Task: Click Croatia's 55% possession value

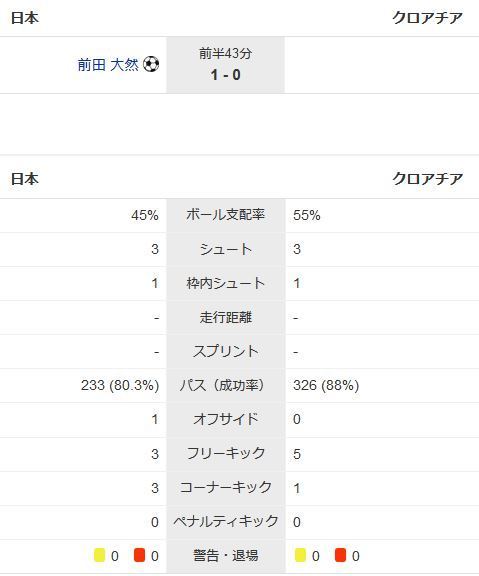Action: [x=307, y=215]
